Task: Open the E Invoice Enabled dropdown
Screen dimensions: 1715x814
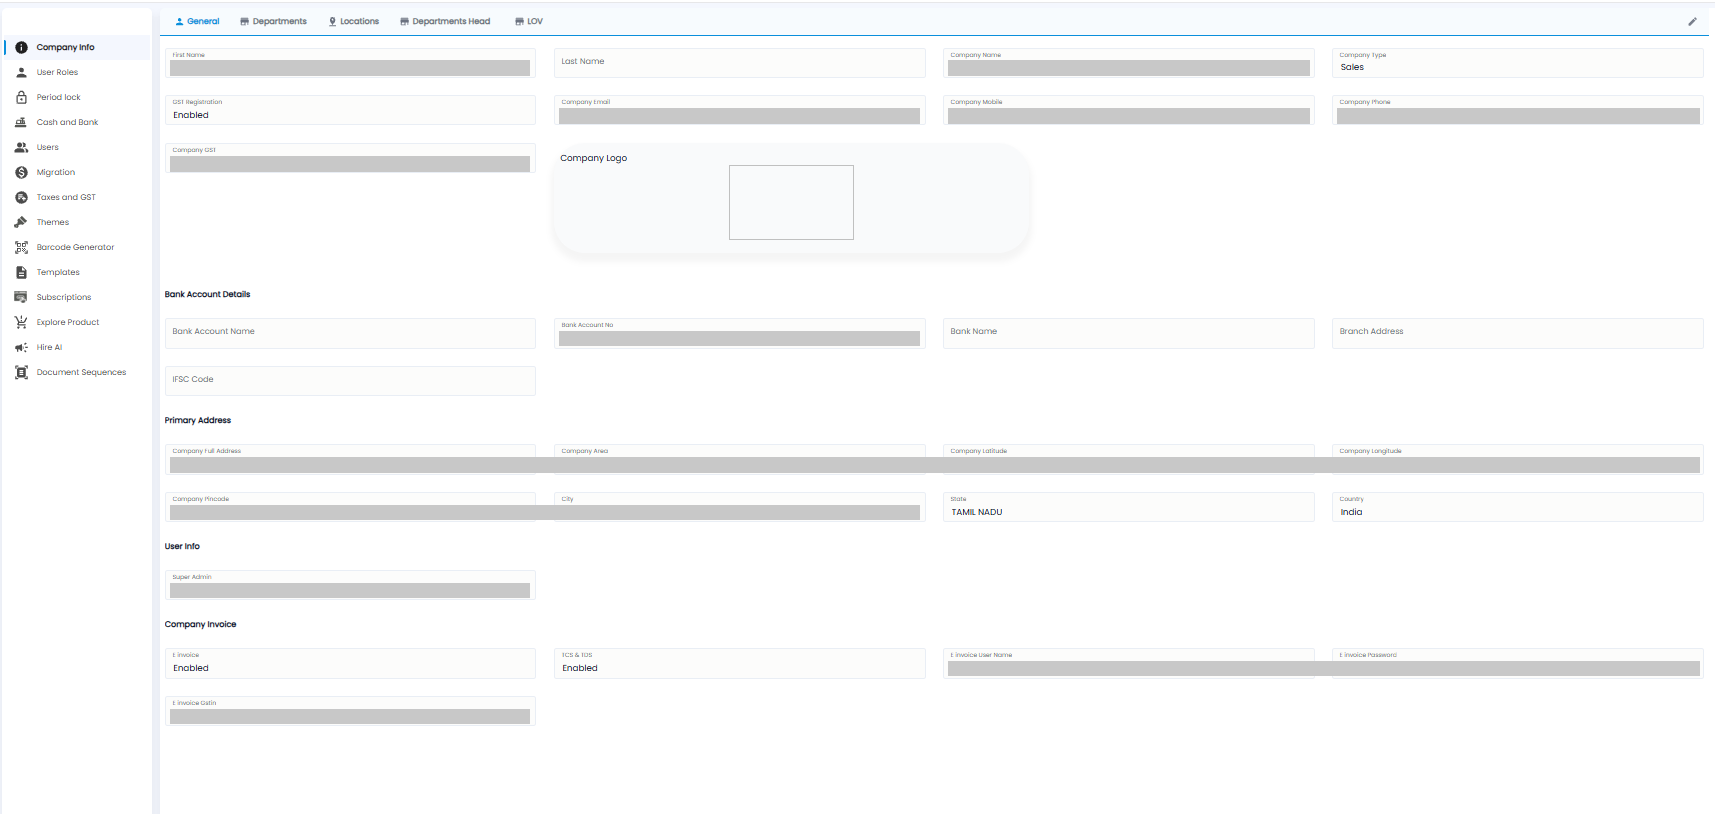Action: click(x=350, y=663)
